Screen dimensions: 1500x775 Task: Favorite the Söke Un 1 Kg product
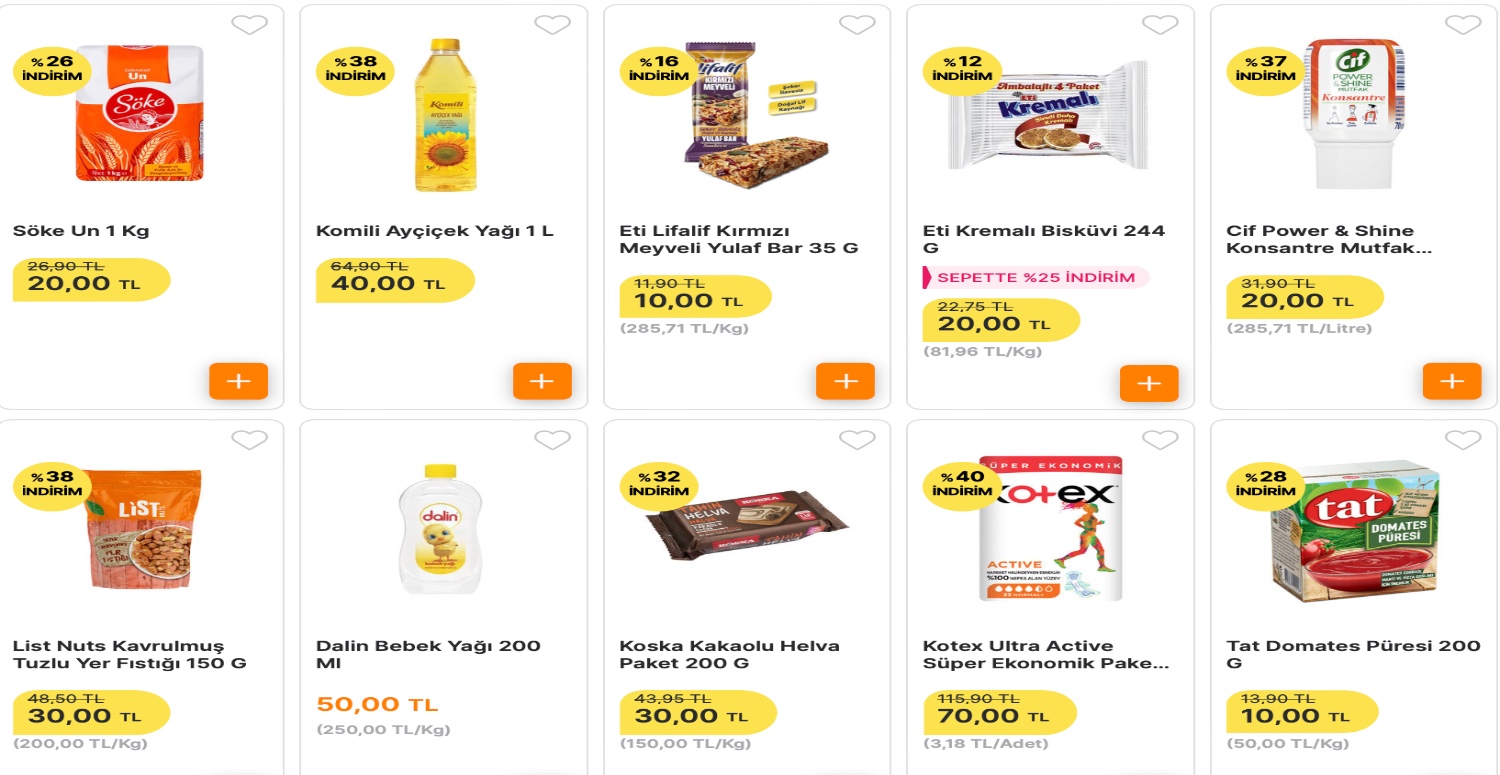click(249, 24)
